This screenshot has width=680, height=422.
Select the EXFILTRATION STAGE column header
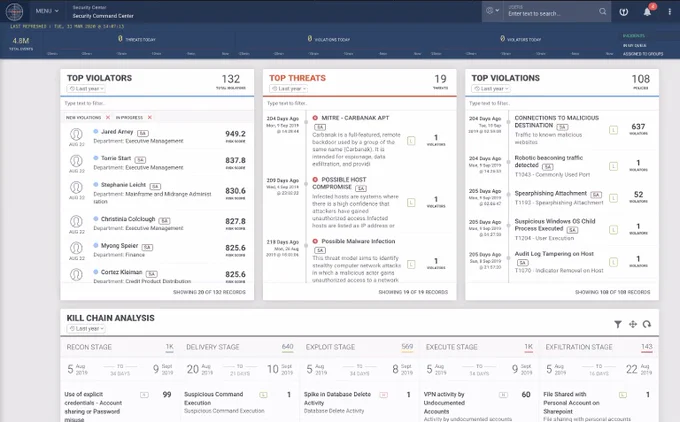coord(579,347)
